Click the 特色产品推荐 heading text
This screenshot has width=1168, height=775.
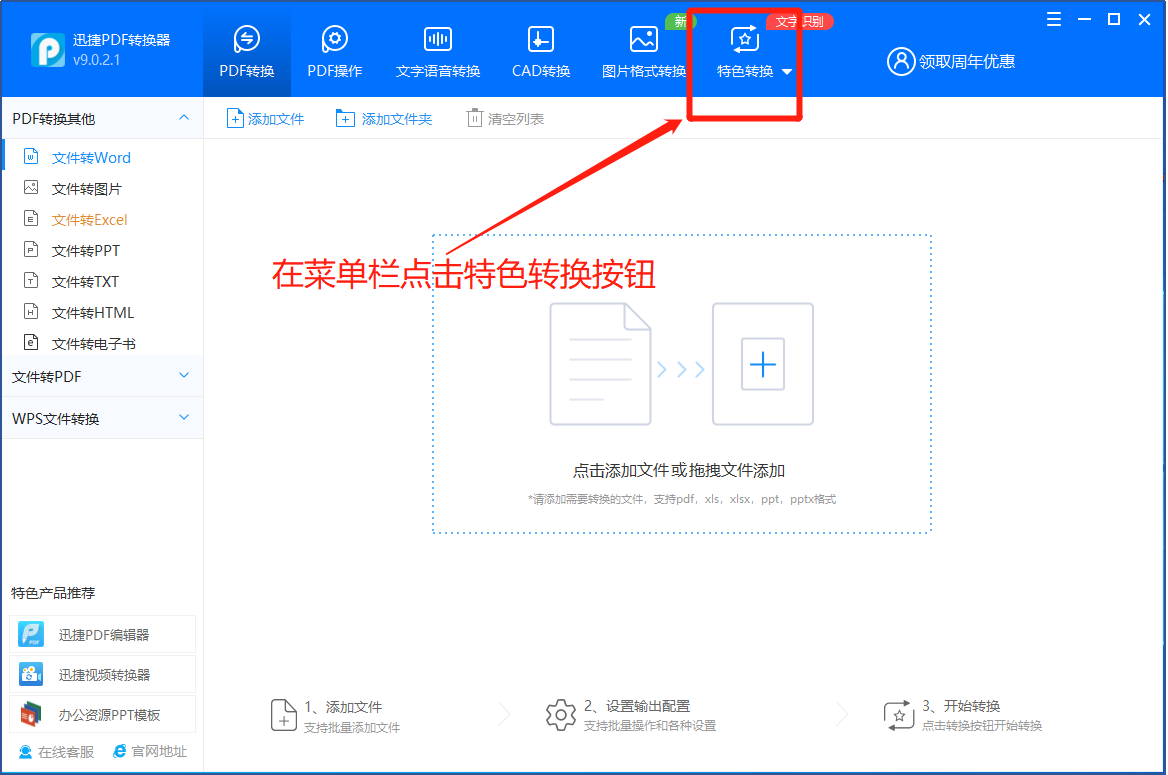(x=54, y=593)
